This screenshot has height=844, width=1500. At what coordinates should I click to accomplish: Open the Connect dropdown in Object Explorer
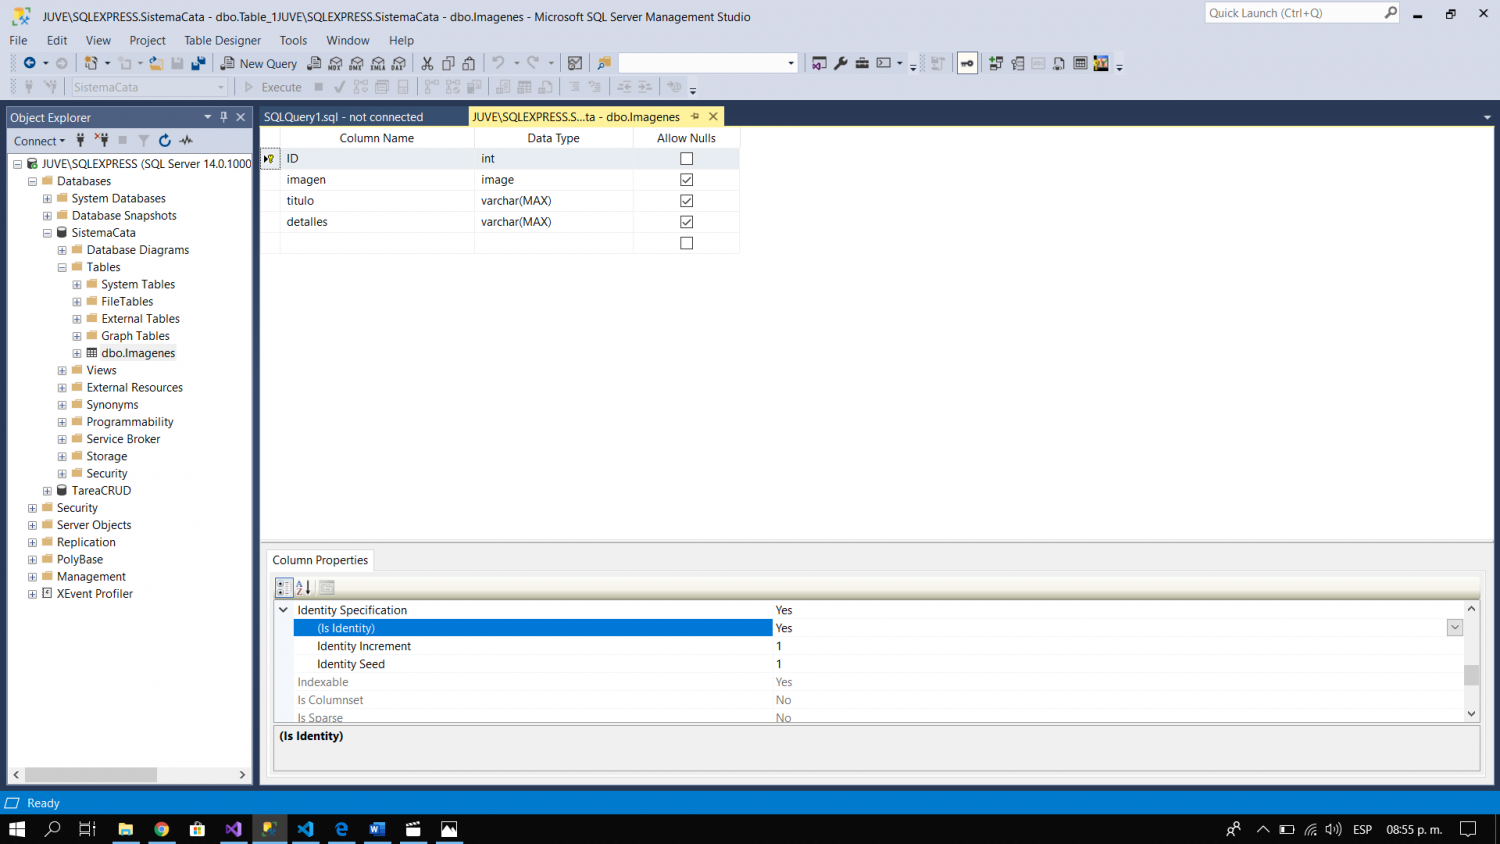point(39,141)
